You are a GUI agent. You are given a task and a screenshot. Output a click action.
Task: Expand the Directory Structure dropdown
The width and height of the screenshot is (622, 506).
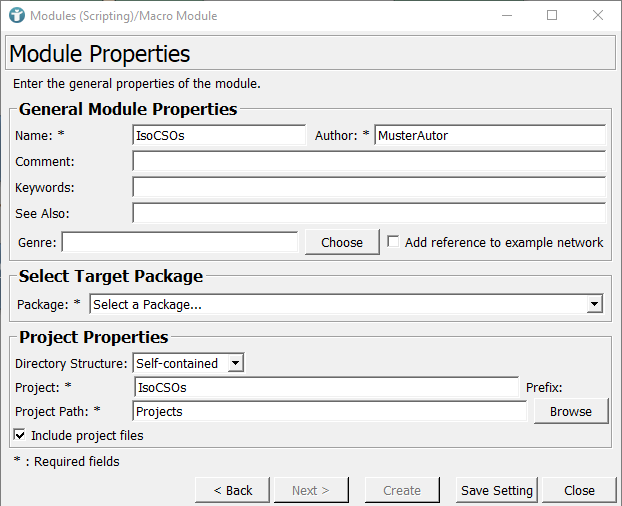[x=188, y=363]
